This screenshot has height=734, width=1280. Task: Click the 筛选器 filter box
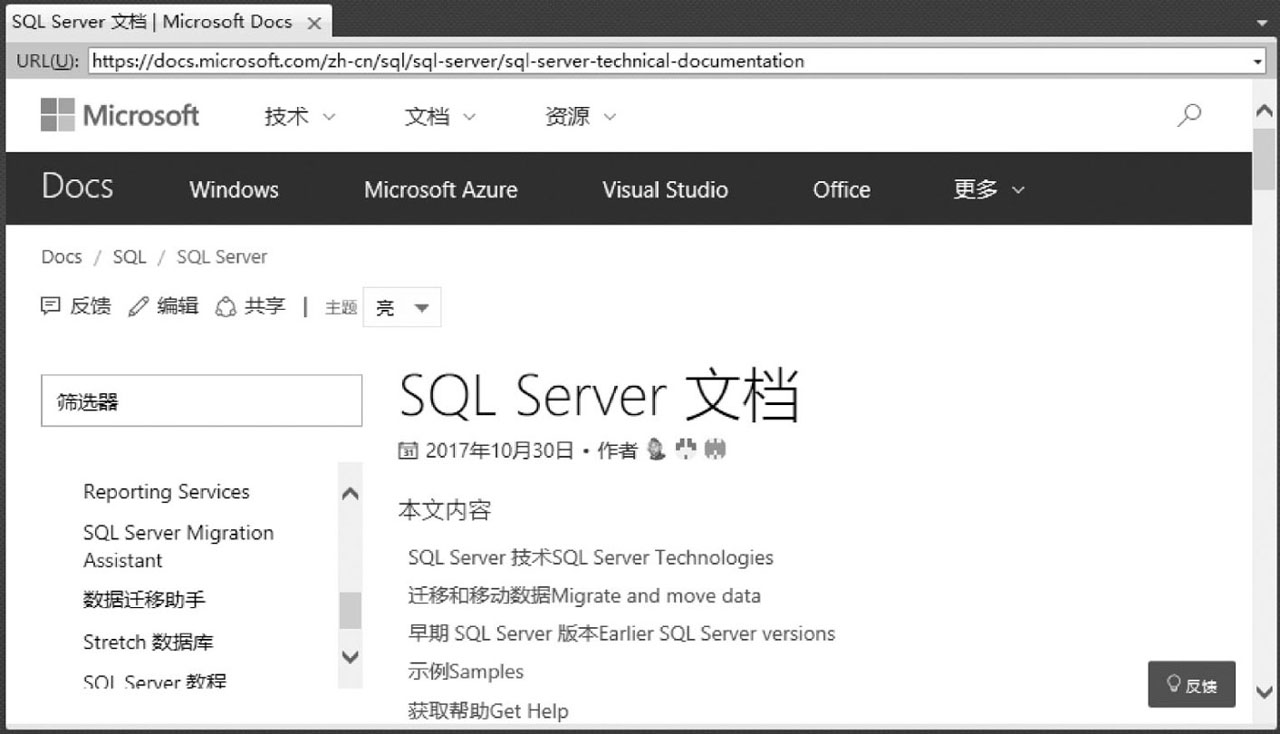(201, 401)
